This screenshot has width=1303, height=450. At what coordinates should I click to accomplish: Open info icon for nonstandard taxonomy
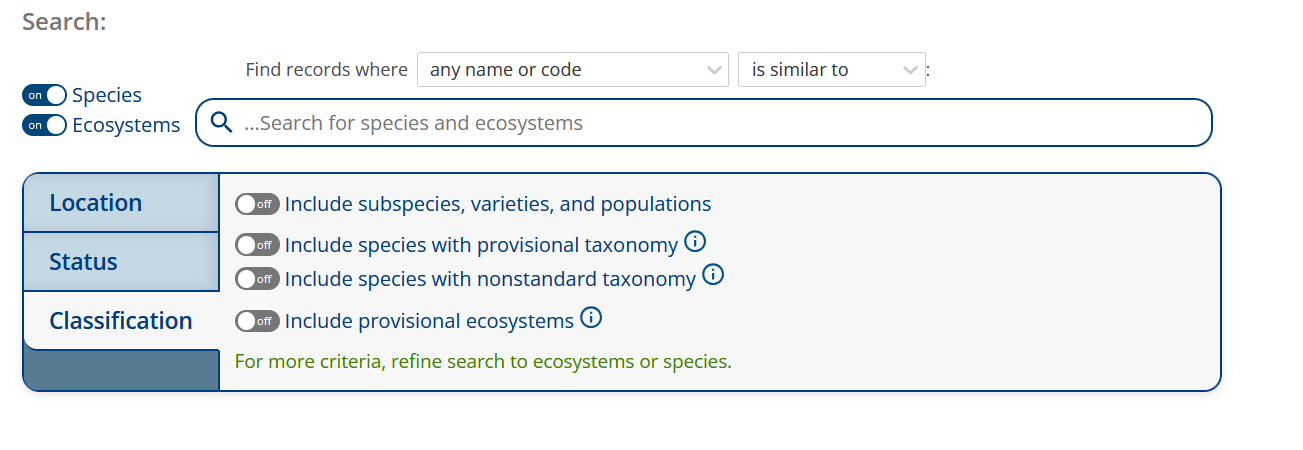click(x=713, y=275)
